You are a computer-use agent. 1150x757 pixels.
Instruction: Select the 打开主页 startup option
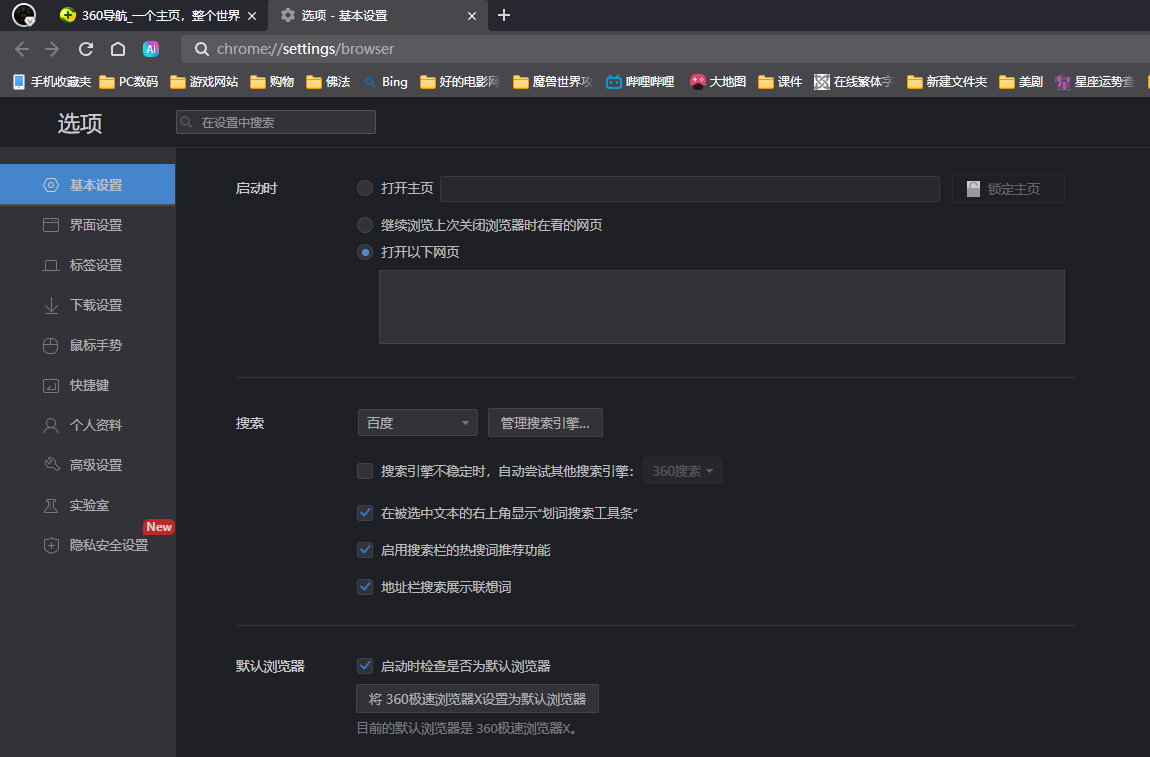[x=365, y=188]
